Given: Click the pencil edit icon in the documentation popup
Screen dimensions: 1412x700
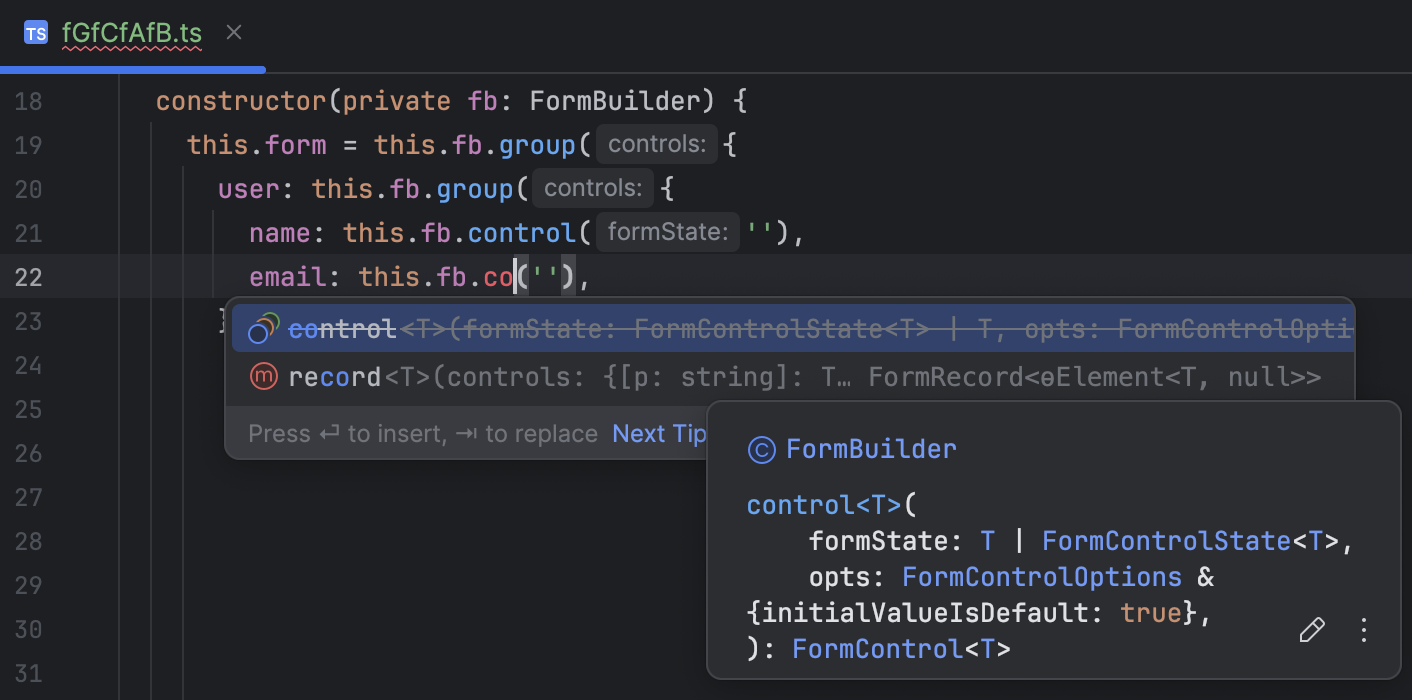Looking at the screenshot, I should coord(1311,629).
